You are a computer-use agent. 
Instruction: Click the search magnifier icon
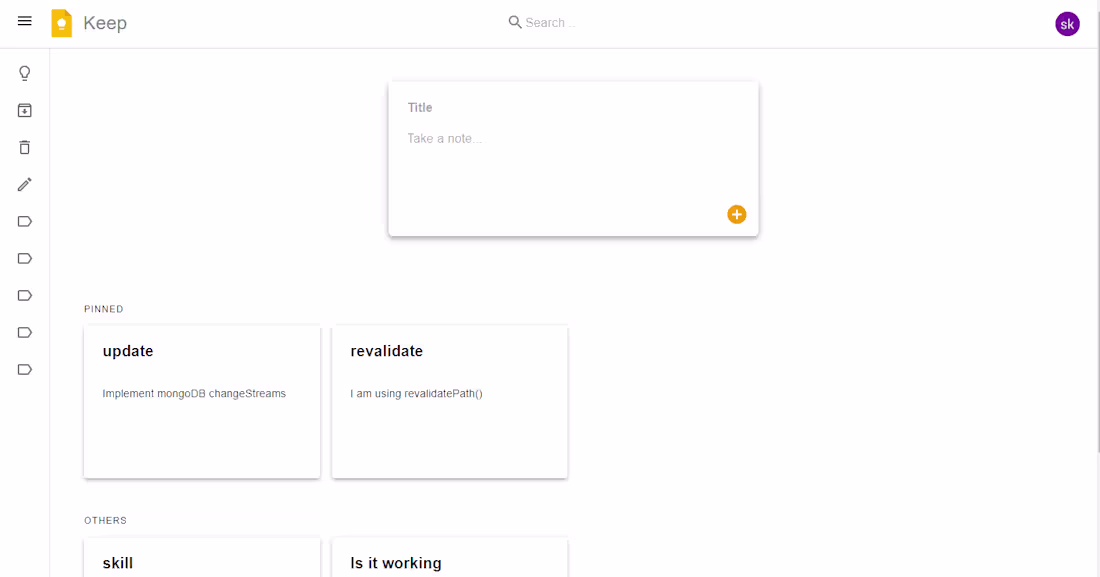tap(514, 21)
